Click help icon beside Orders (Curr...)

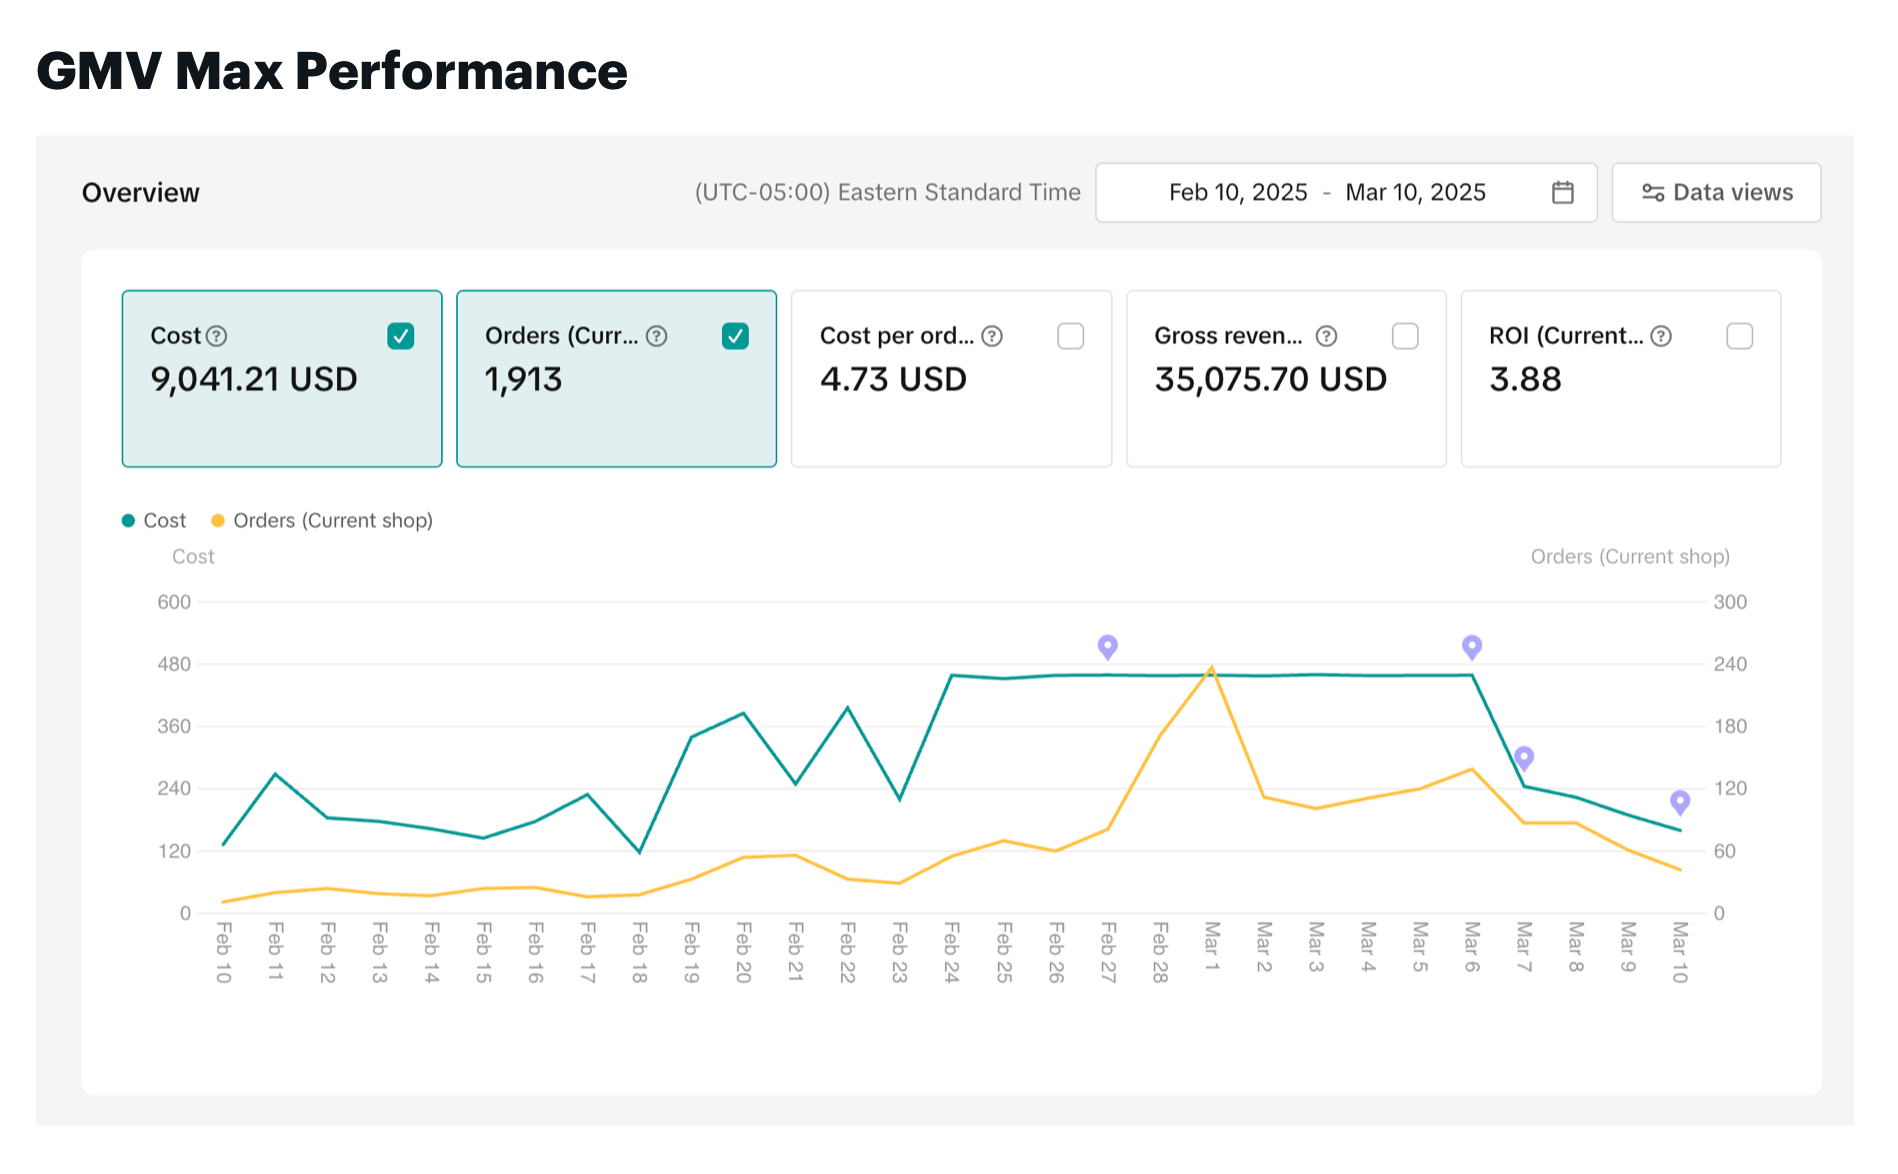click(656, 336)
